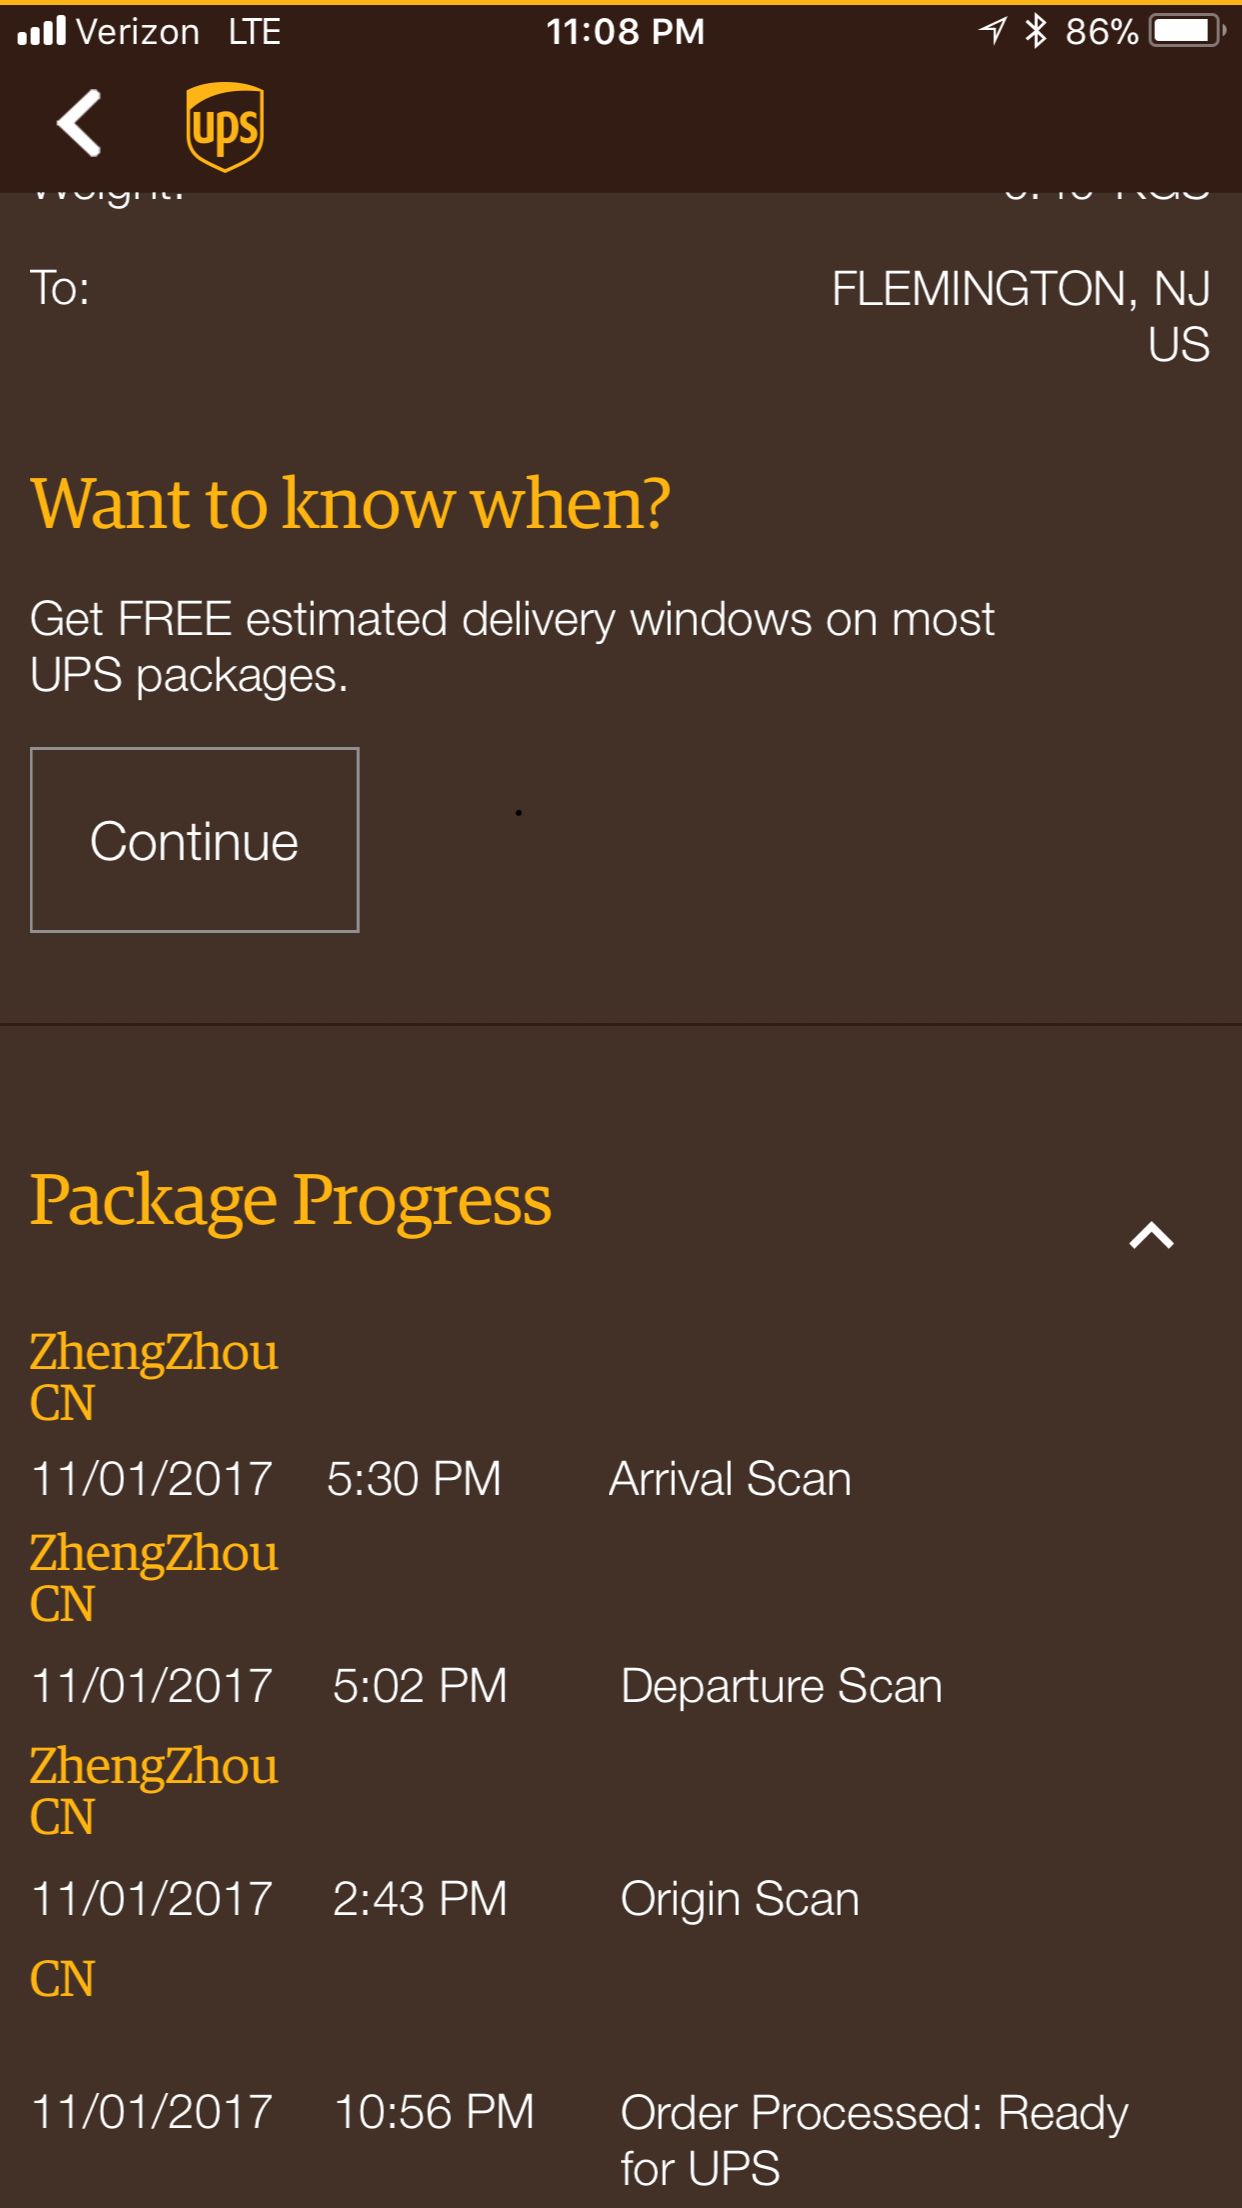This screenshot has width=1242, height=2208.
Task: Tap the location services arrow icon
Action: coord(992,31)
